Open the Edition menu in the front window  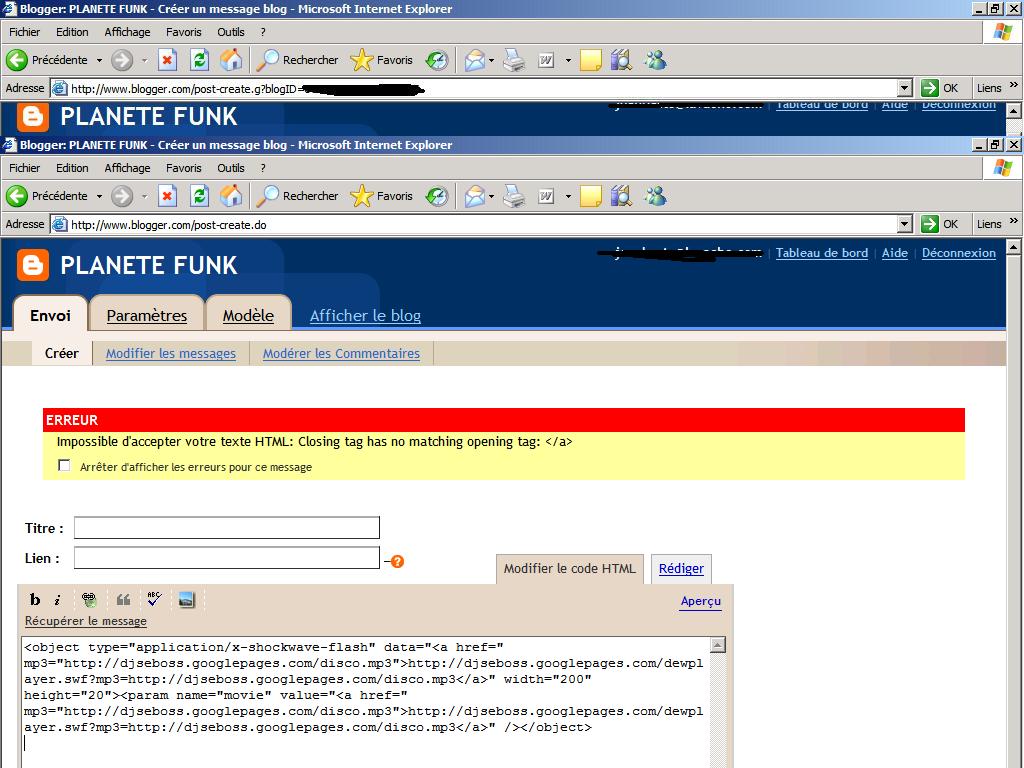72,168
